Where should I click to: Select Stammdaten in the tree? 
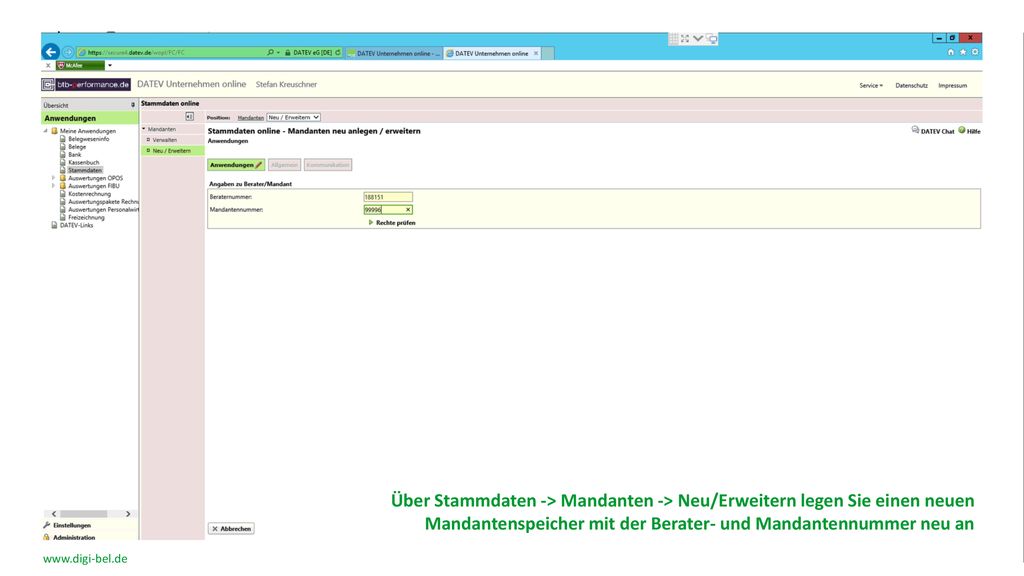[x=85, y=170]
